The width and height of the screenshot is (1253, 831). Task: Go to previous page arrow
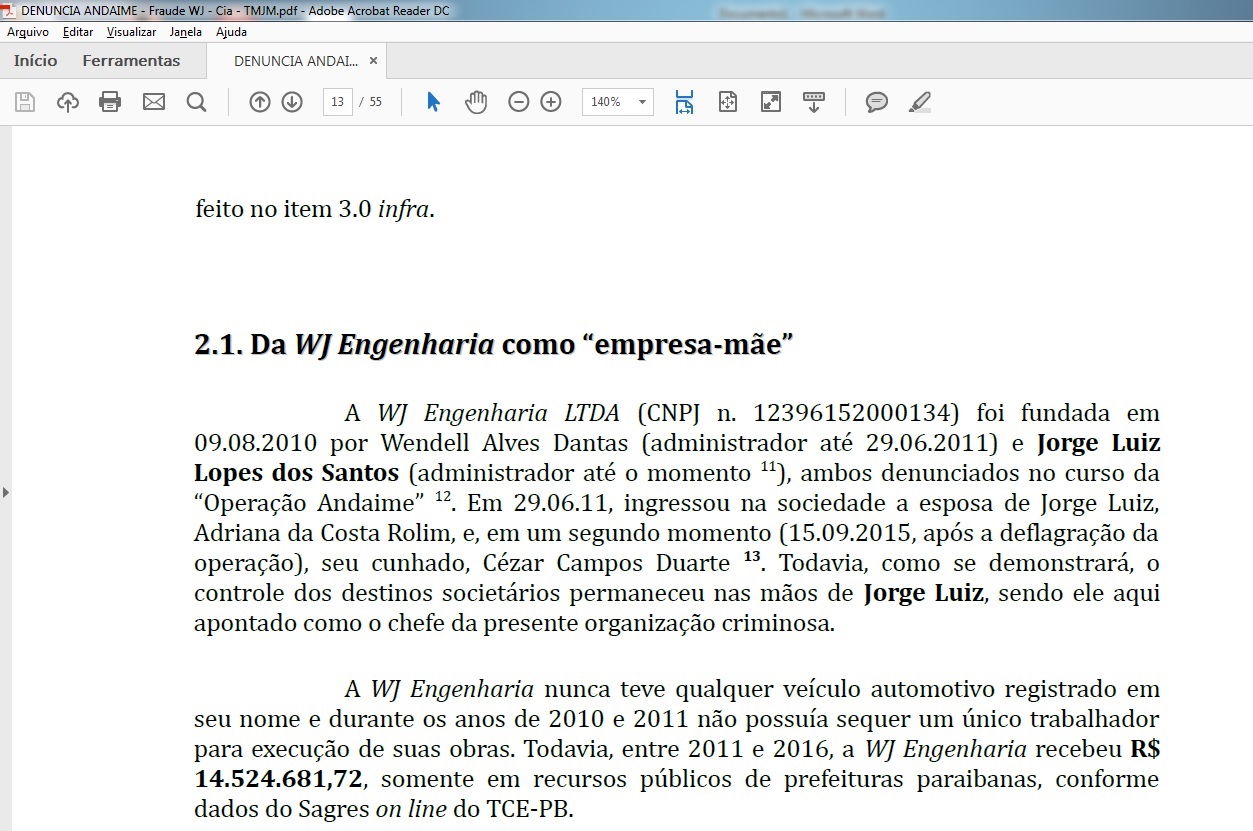[x=260, y=102]
